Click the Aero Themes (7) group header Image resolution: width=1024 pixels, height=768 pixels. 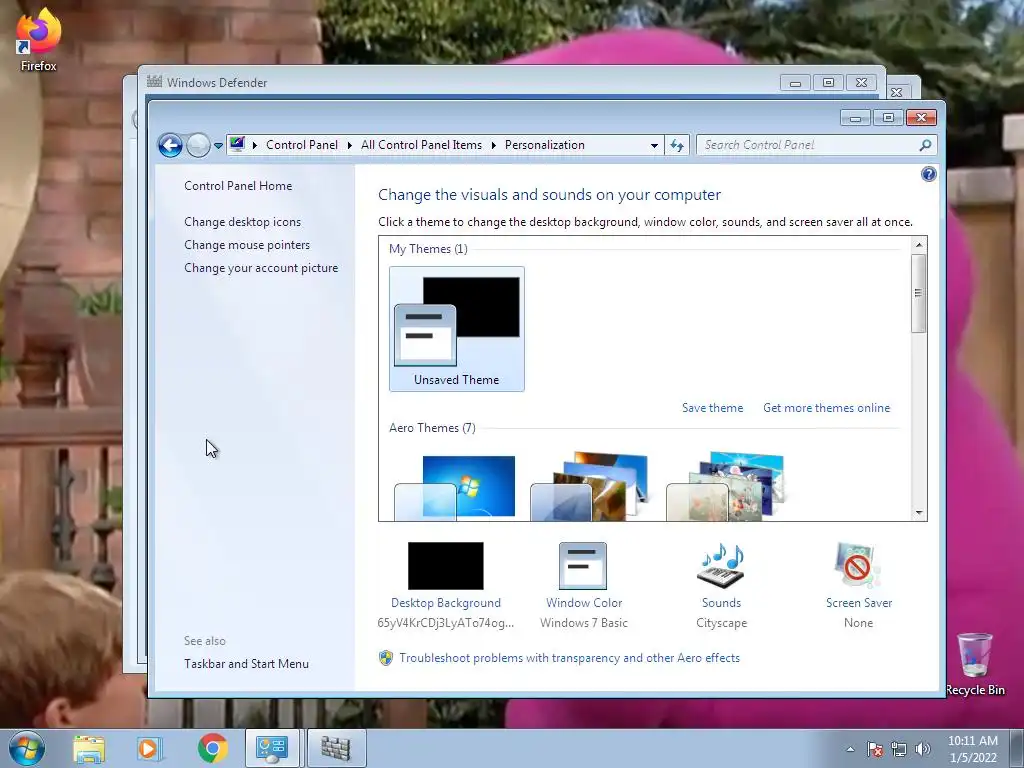(432, 428)
